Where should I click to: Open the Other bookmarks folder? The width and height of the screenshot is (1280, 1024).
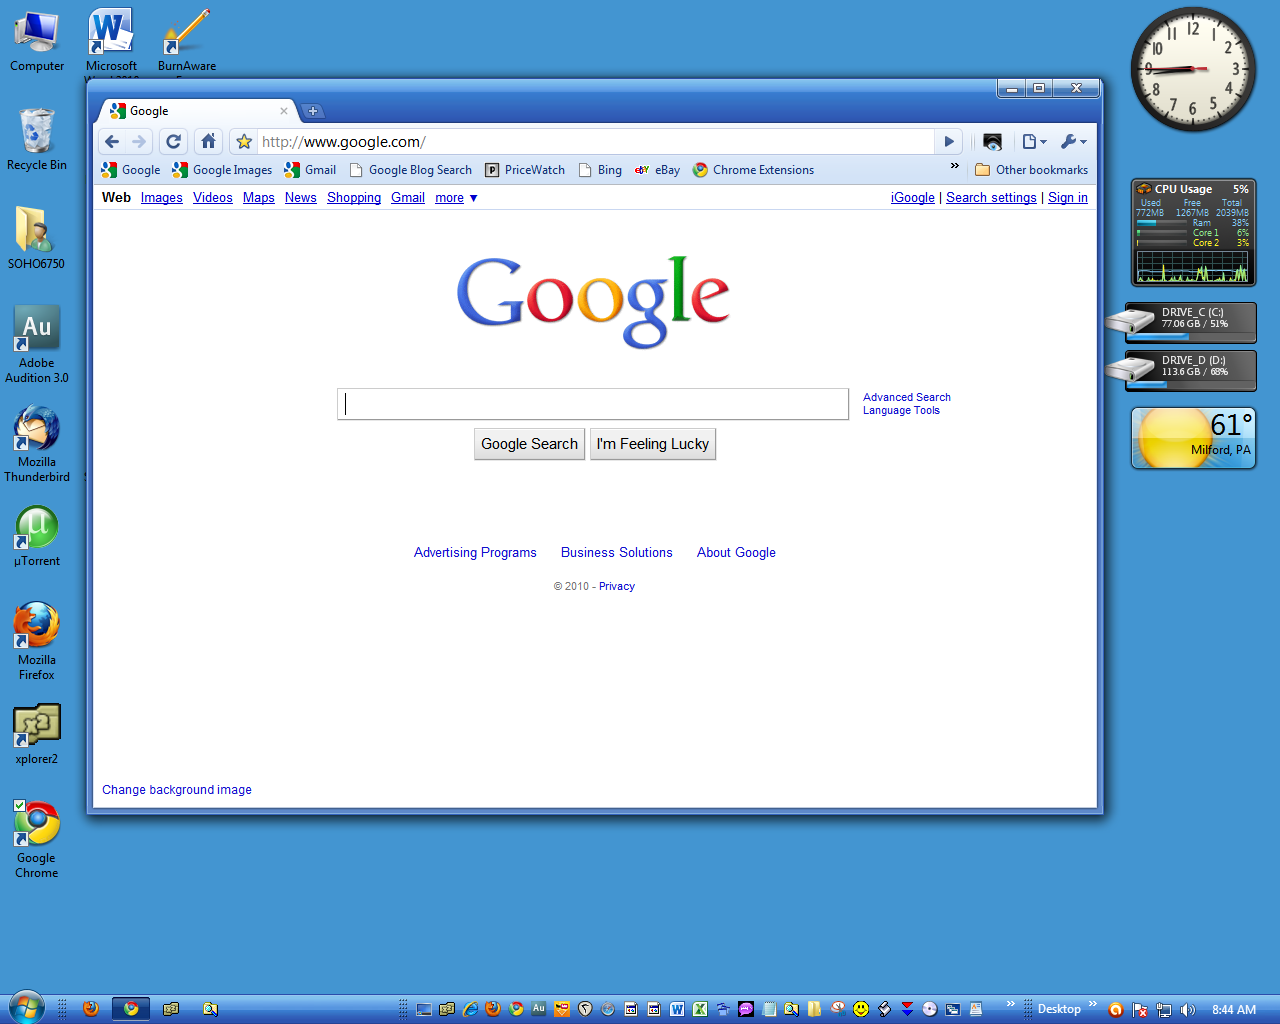(x=1031, y=170)
